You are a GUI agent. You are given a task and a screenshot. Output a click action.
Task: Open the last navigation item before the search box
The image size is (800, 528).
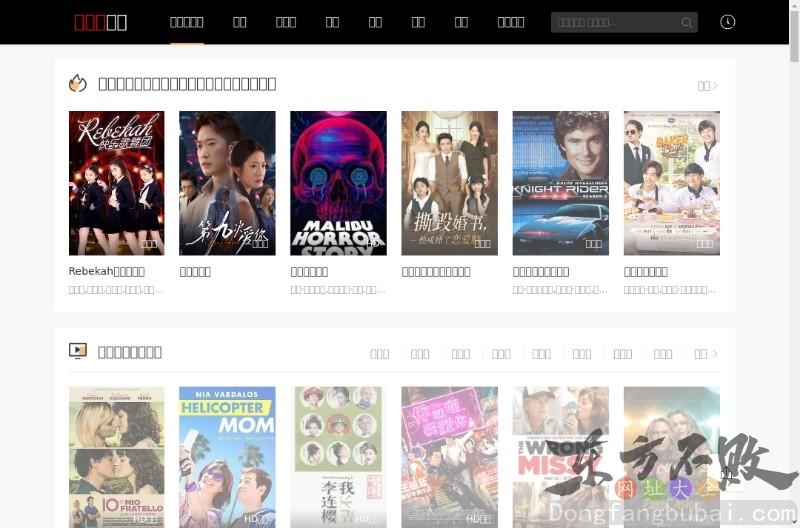tap(510, 22)
